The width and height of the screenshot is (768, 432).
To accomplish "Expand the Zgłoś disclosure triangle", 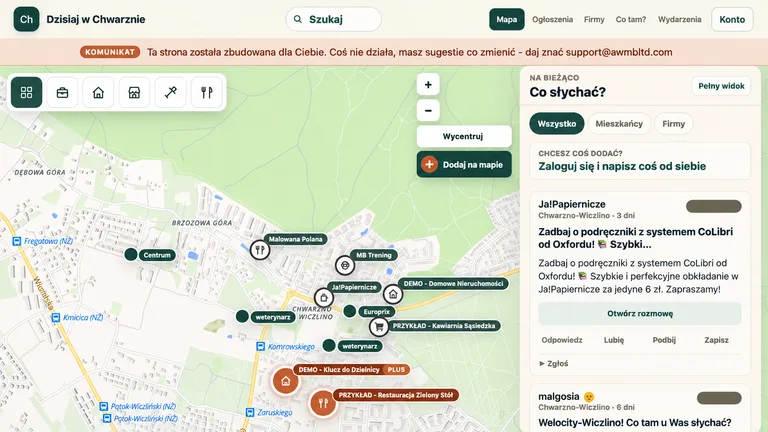I will (542, 363).
